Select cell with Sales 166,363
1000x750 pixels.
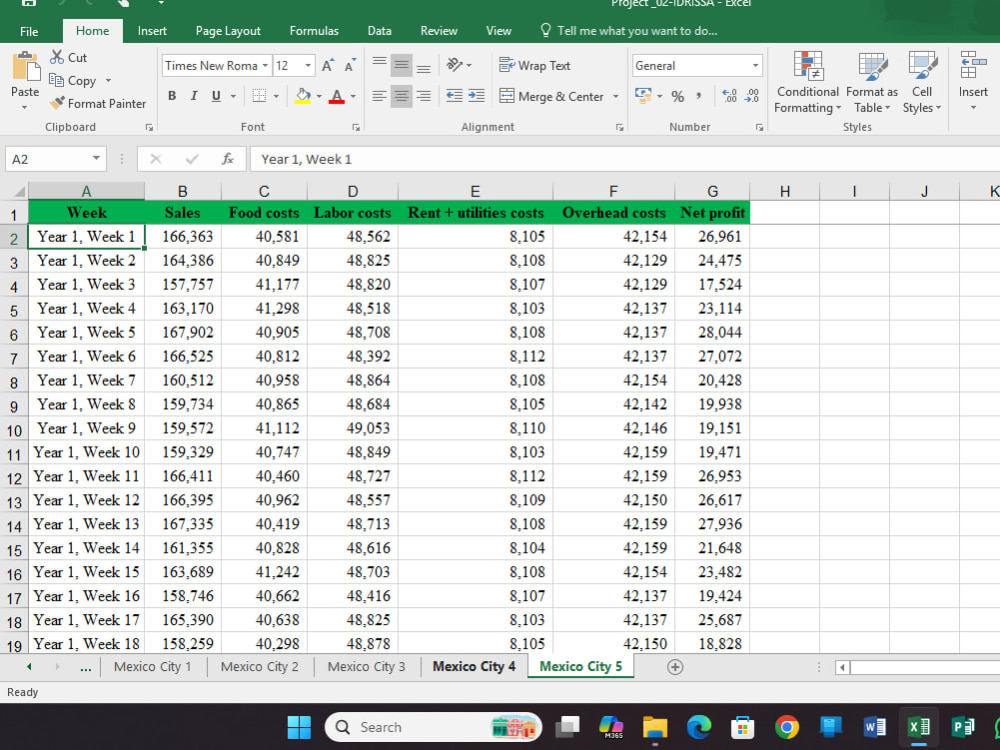[182, 237]
